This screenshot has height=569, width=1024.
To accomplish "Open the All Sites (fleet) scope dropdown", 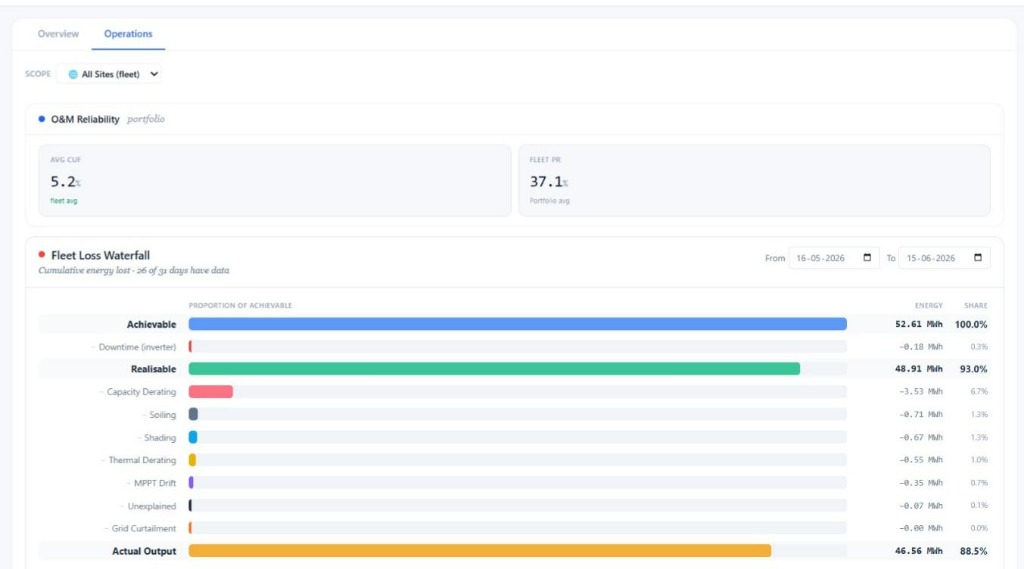I will click(x=109, y=74).
